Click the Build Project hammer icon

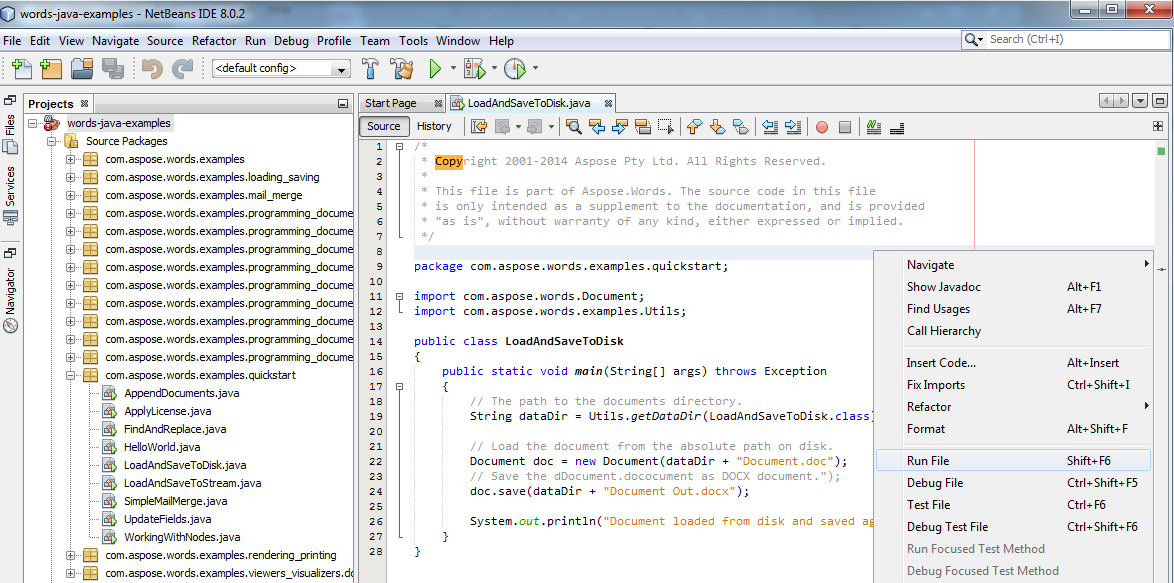point(369,69)
